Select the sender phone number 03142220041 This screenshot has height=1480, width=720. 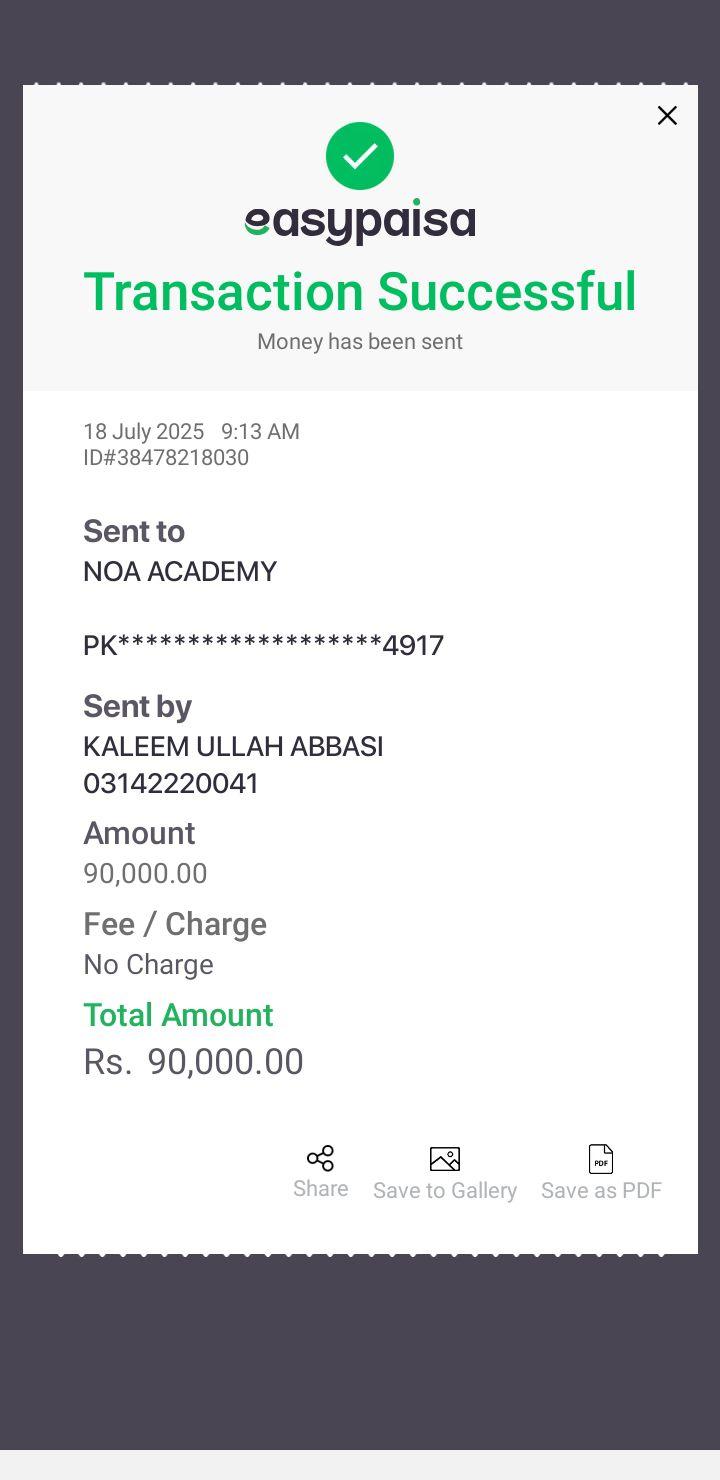171,784
